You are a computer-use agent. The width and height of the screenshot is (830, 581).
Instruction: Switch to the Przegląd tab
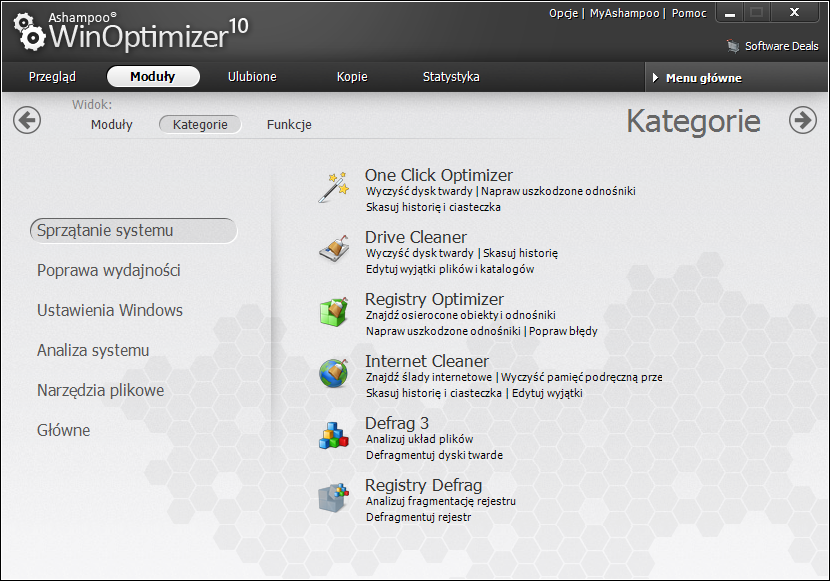click(x=52, y=77)
